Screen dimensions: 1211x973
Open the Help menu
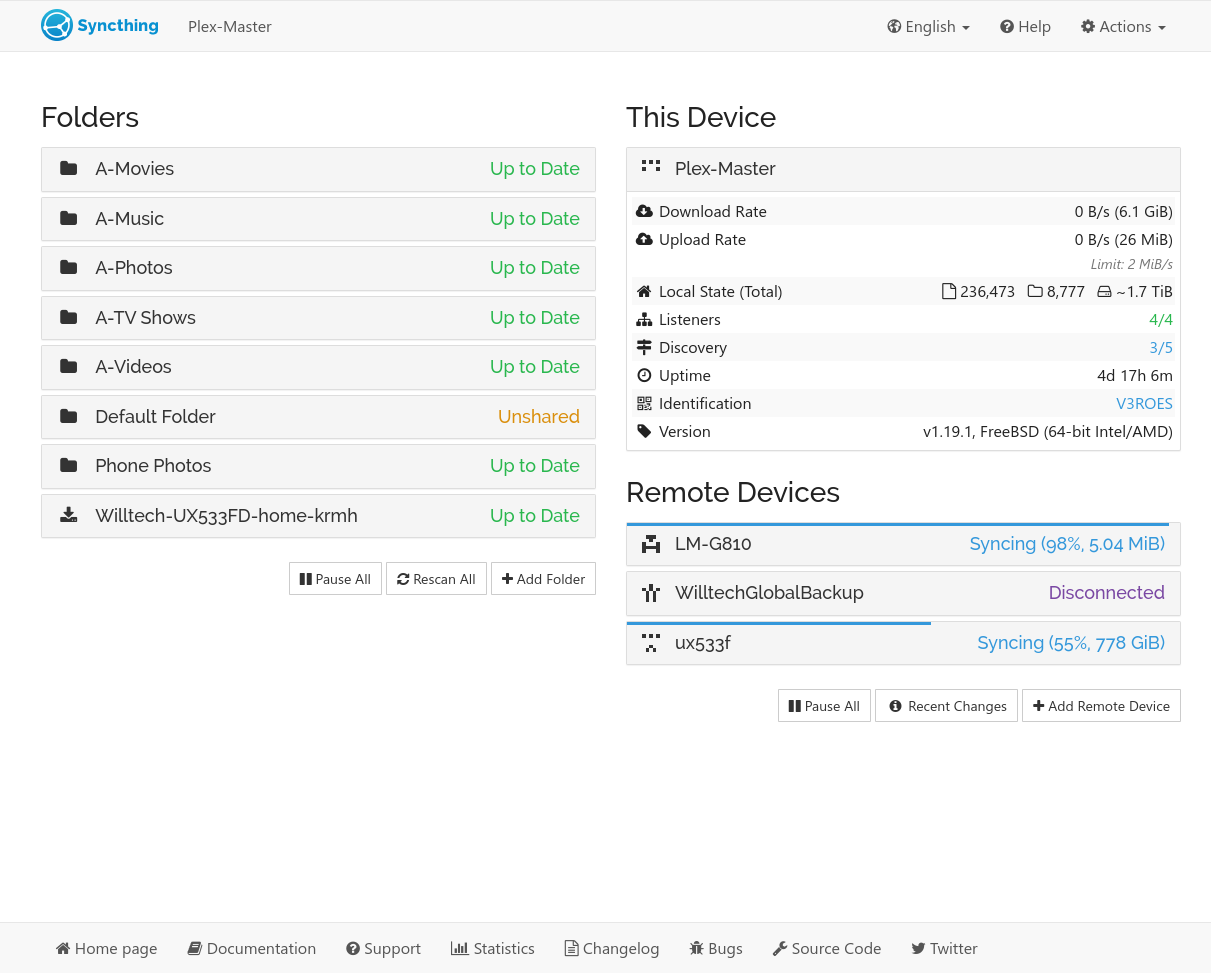1025,26
